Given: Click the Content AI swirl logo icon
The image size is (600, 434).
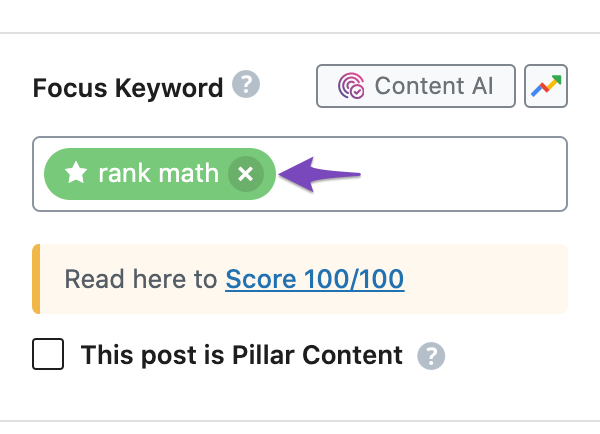Looking at the screenshot, I should click(x=351, y=86).
